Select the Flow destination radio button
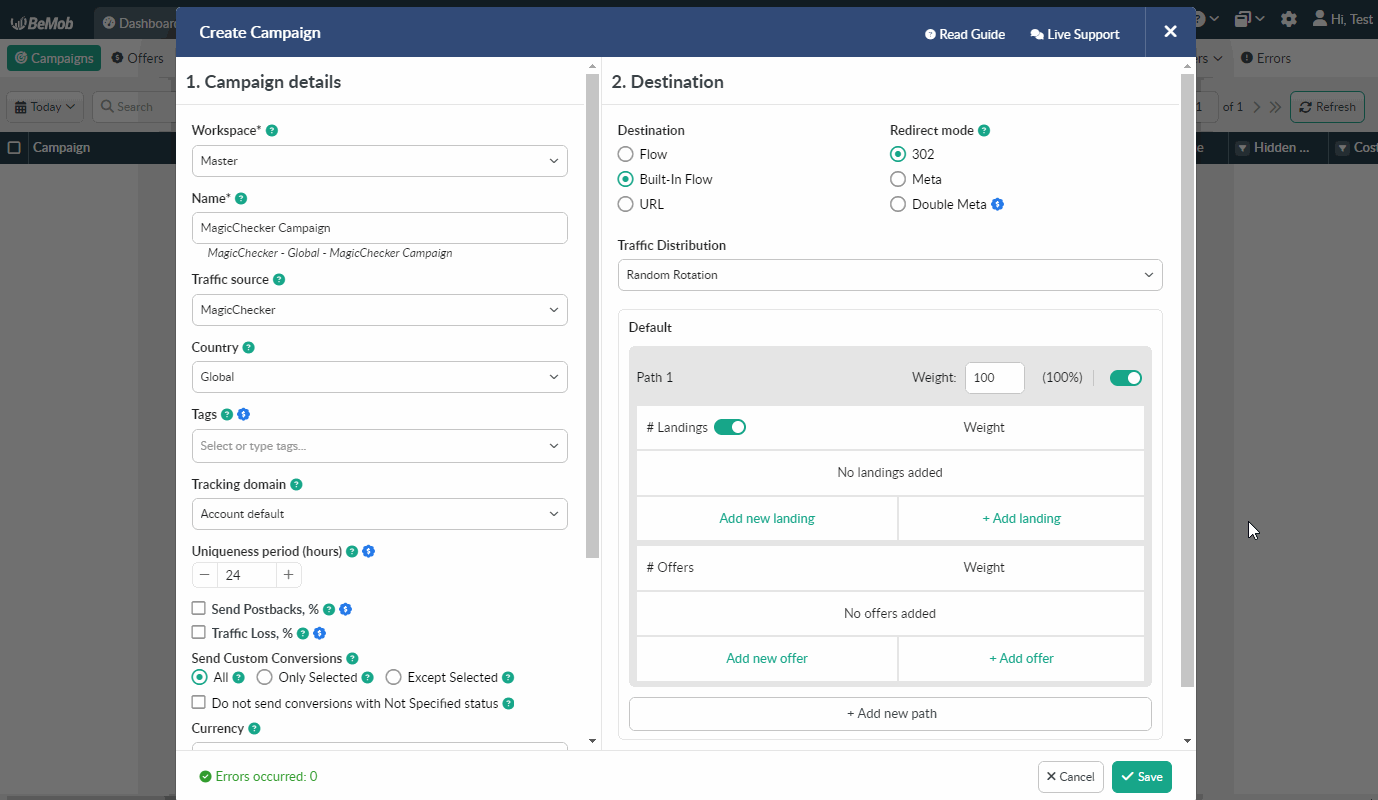 pyautogui.click(x=626, y=154)
